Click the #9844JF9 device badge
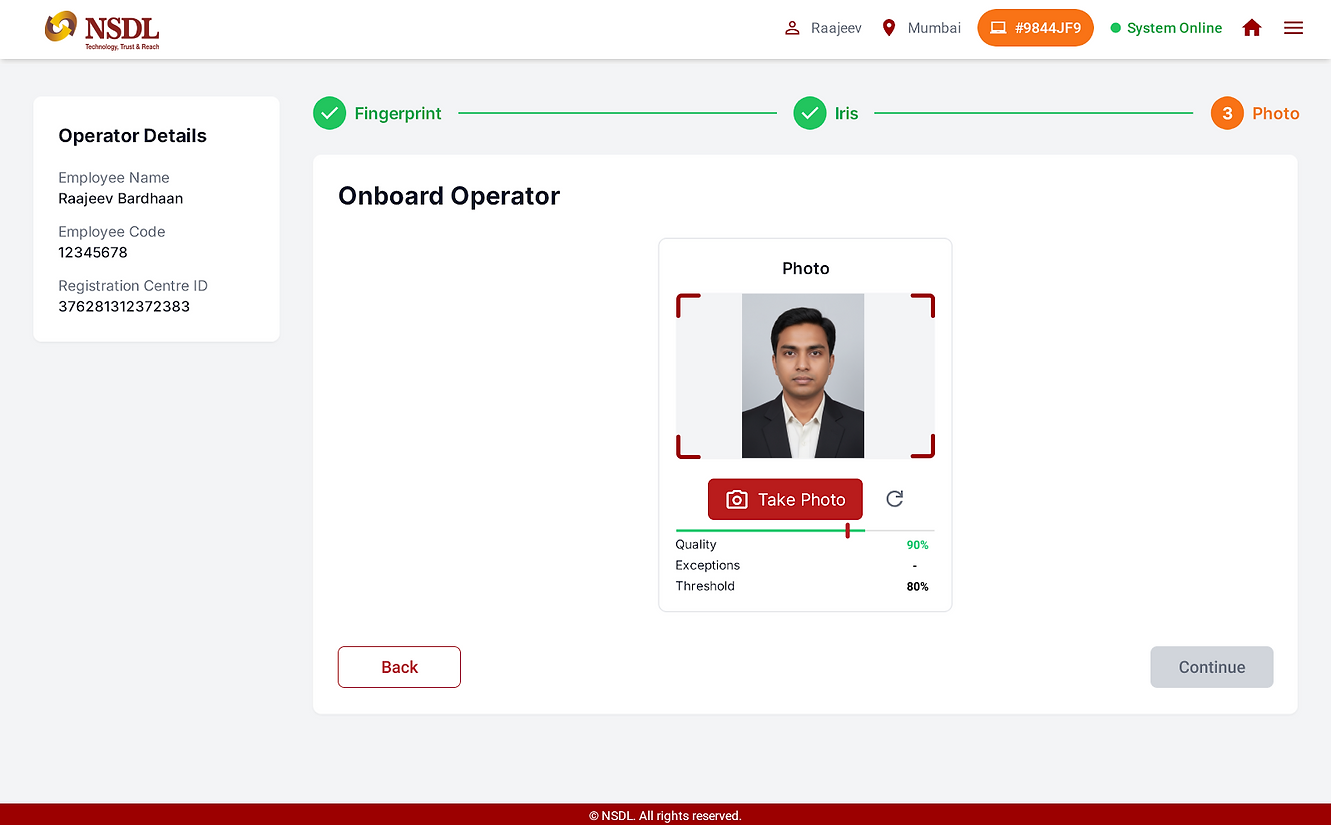 click(1035, 28)
